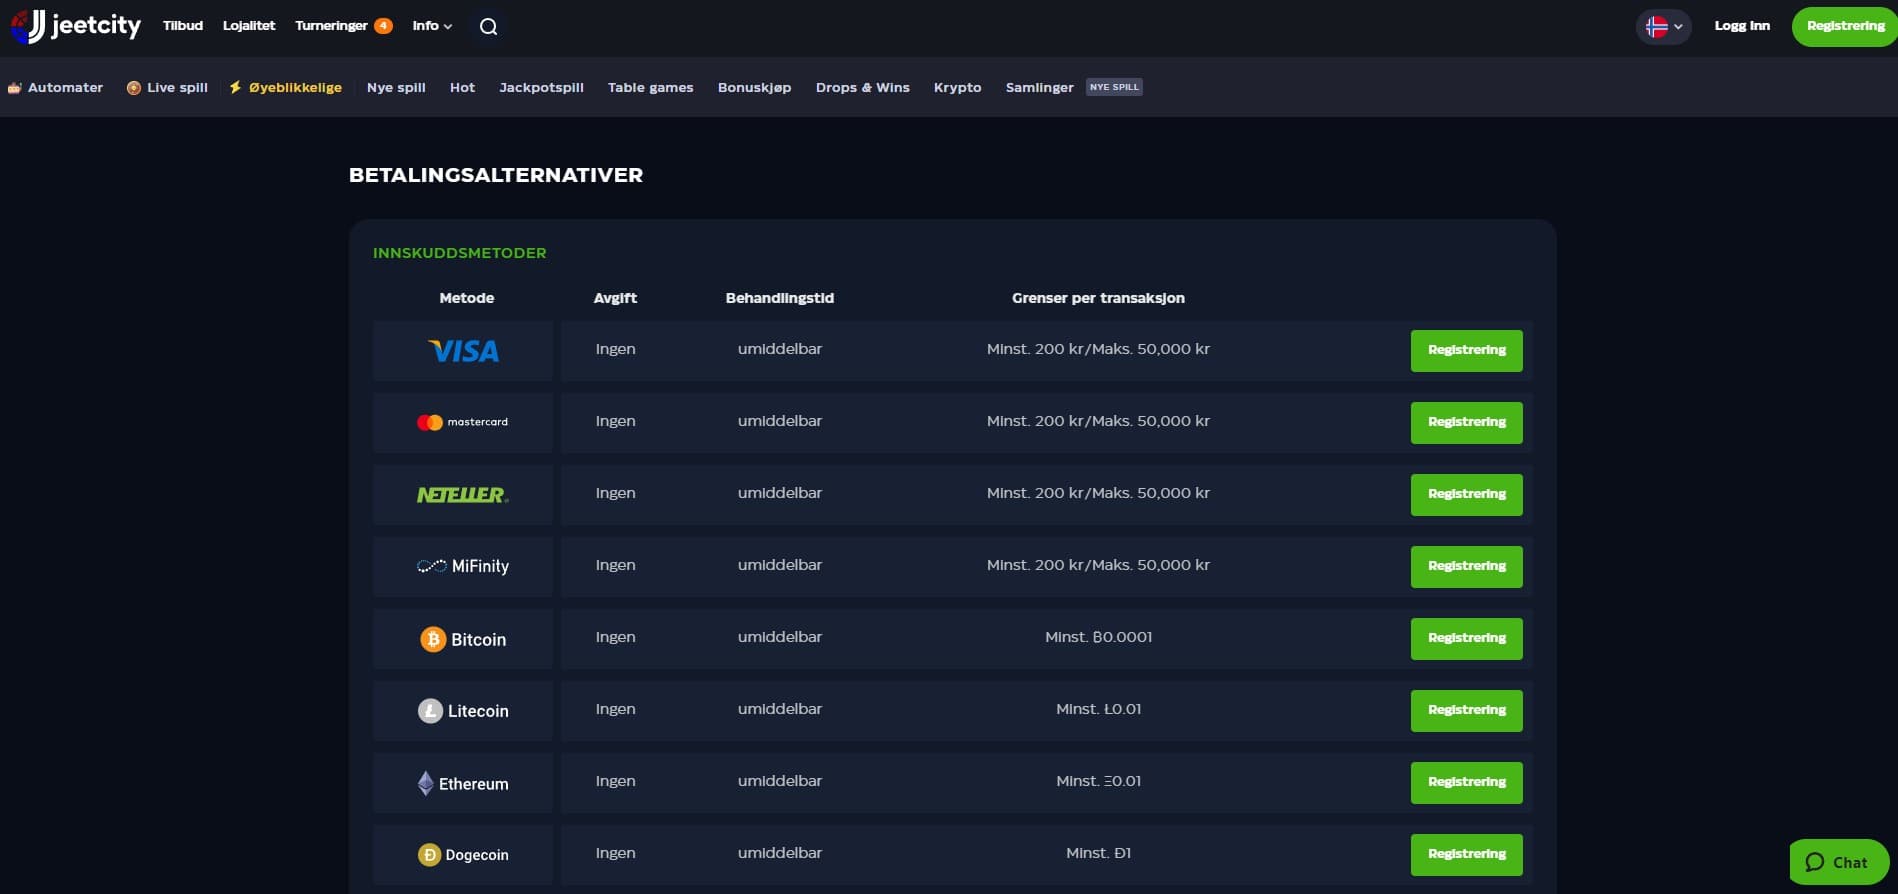Open Samlinger collections category

(1039, 87)
